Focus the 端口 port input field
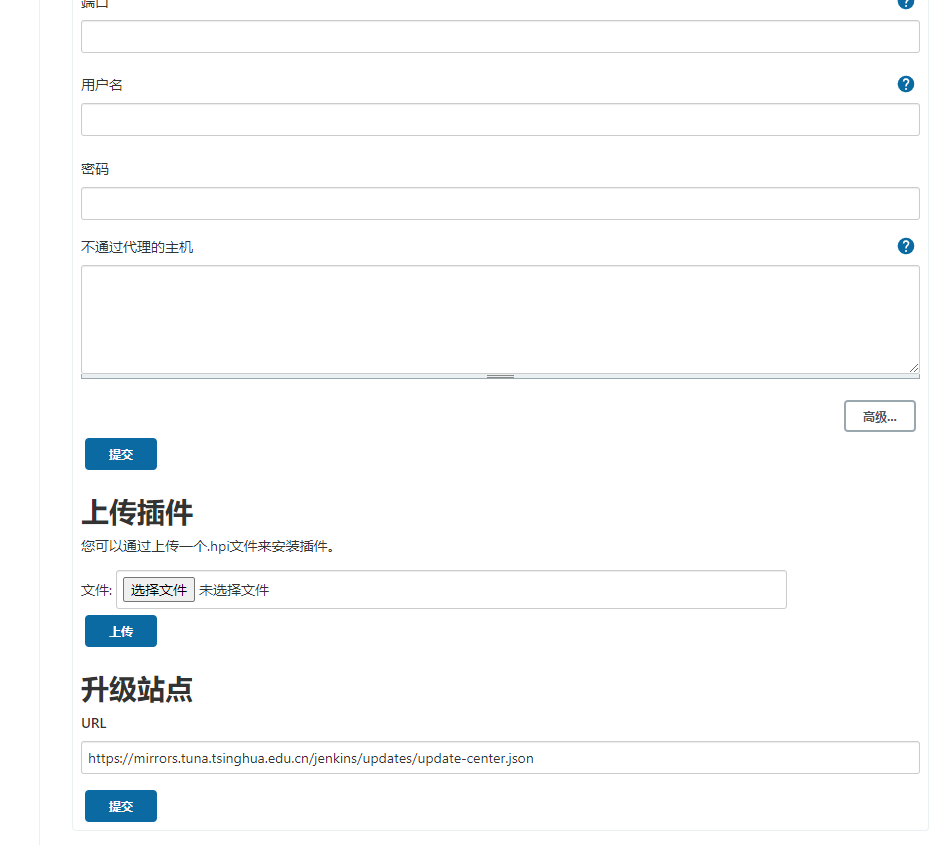The width and height of the screenshot is (951, 845). pos(500,36)
